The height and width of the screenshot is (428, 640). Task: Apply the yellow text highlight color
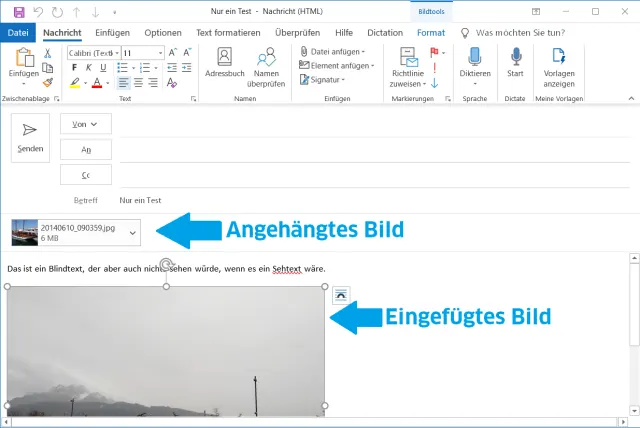click(75, 83)
